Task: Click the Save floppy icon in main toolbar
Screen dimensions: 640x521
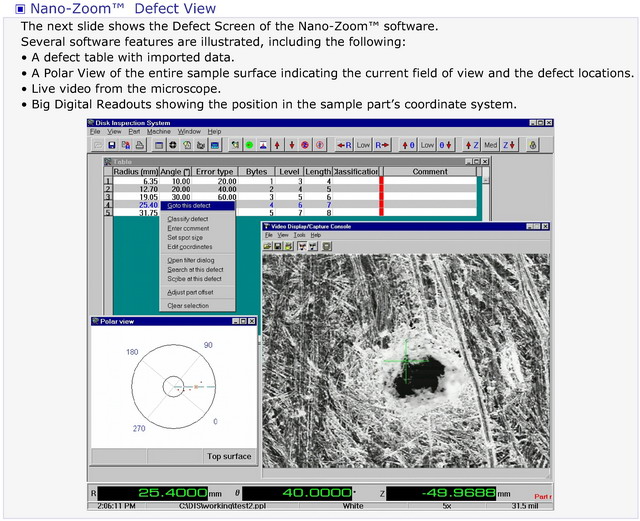Action: click(x=111, y=145)
